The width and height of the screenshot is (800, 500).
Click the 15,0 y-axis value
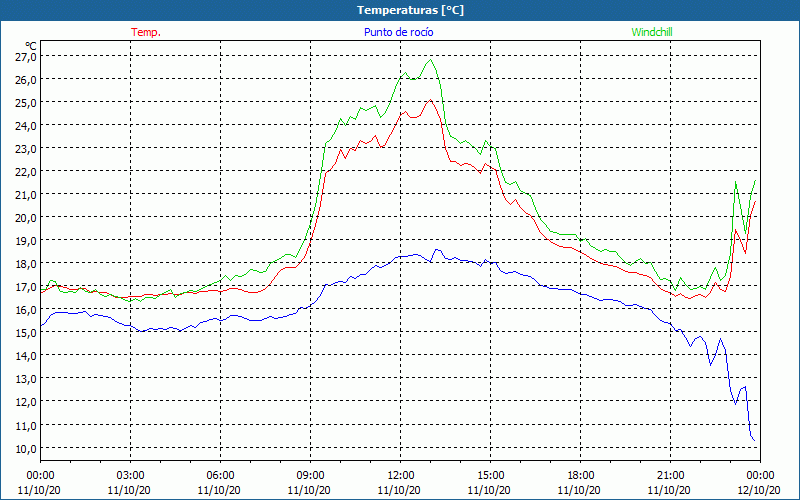(x=26, y=333)
